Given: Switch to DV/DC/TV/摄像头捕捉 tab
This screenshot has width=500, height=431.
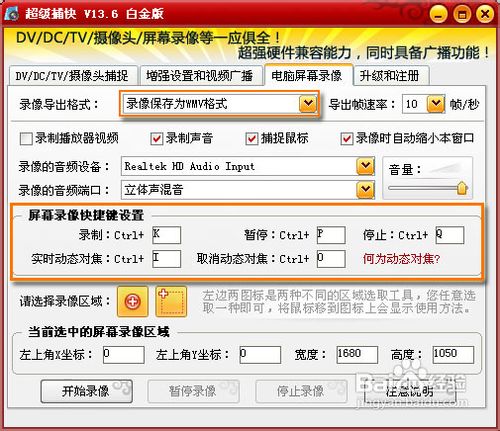Looking at the screenshot, I should click(72, 76).
